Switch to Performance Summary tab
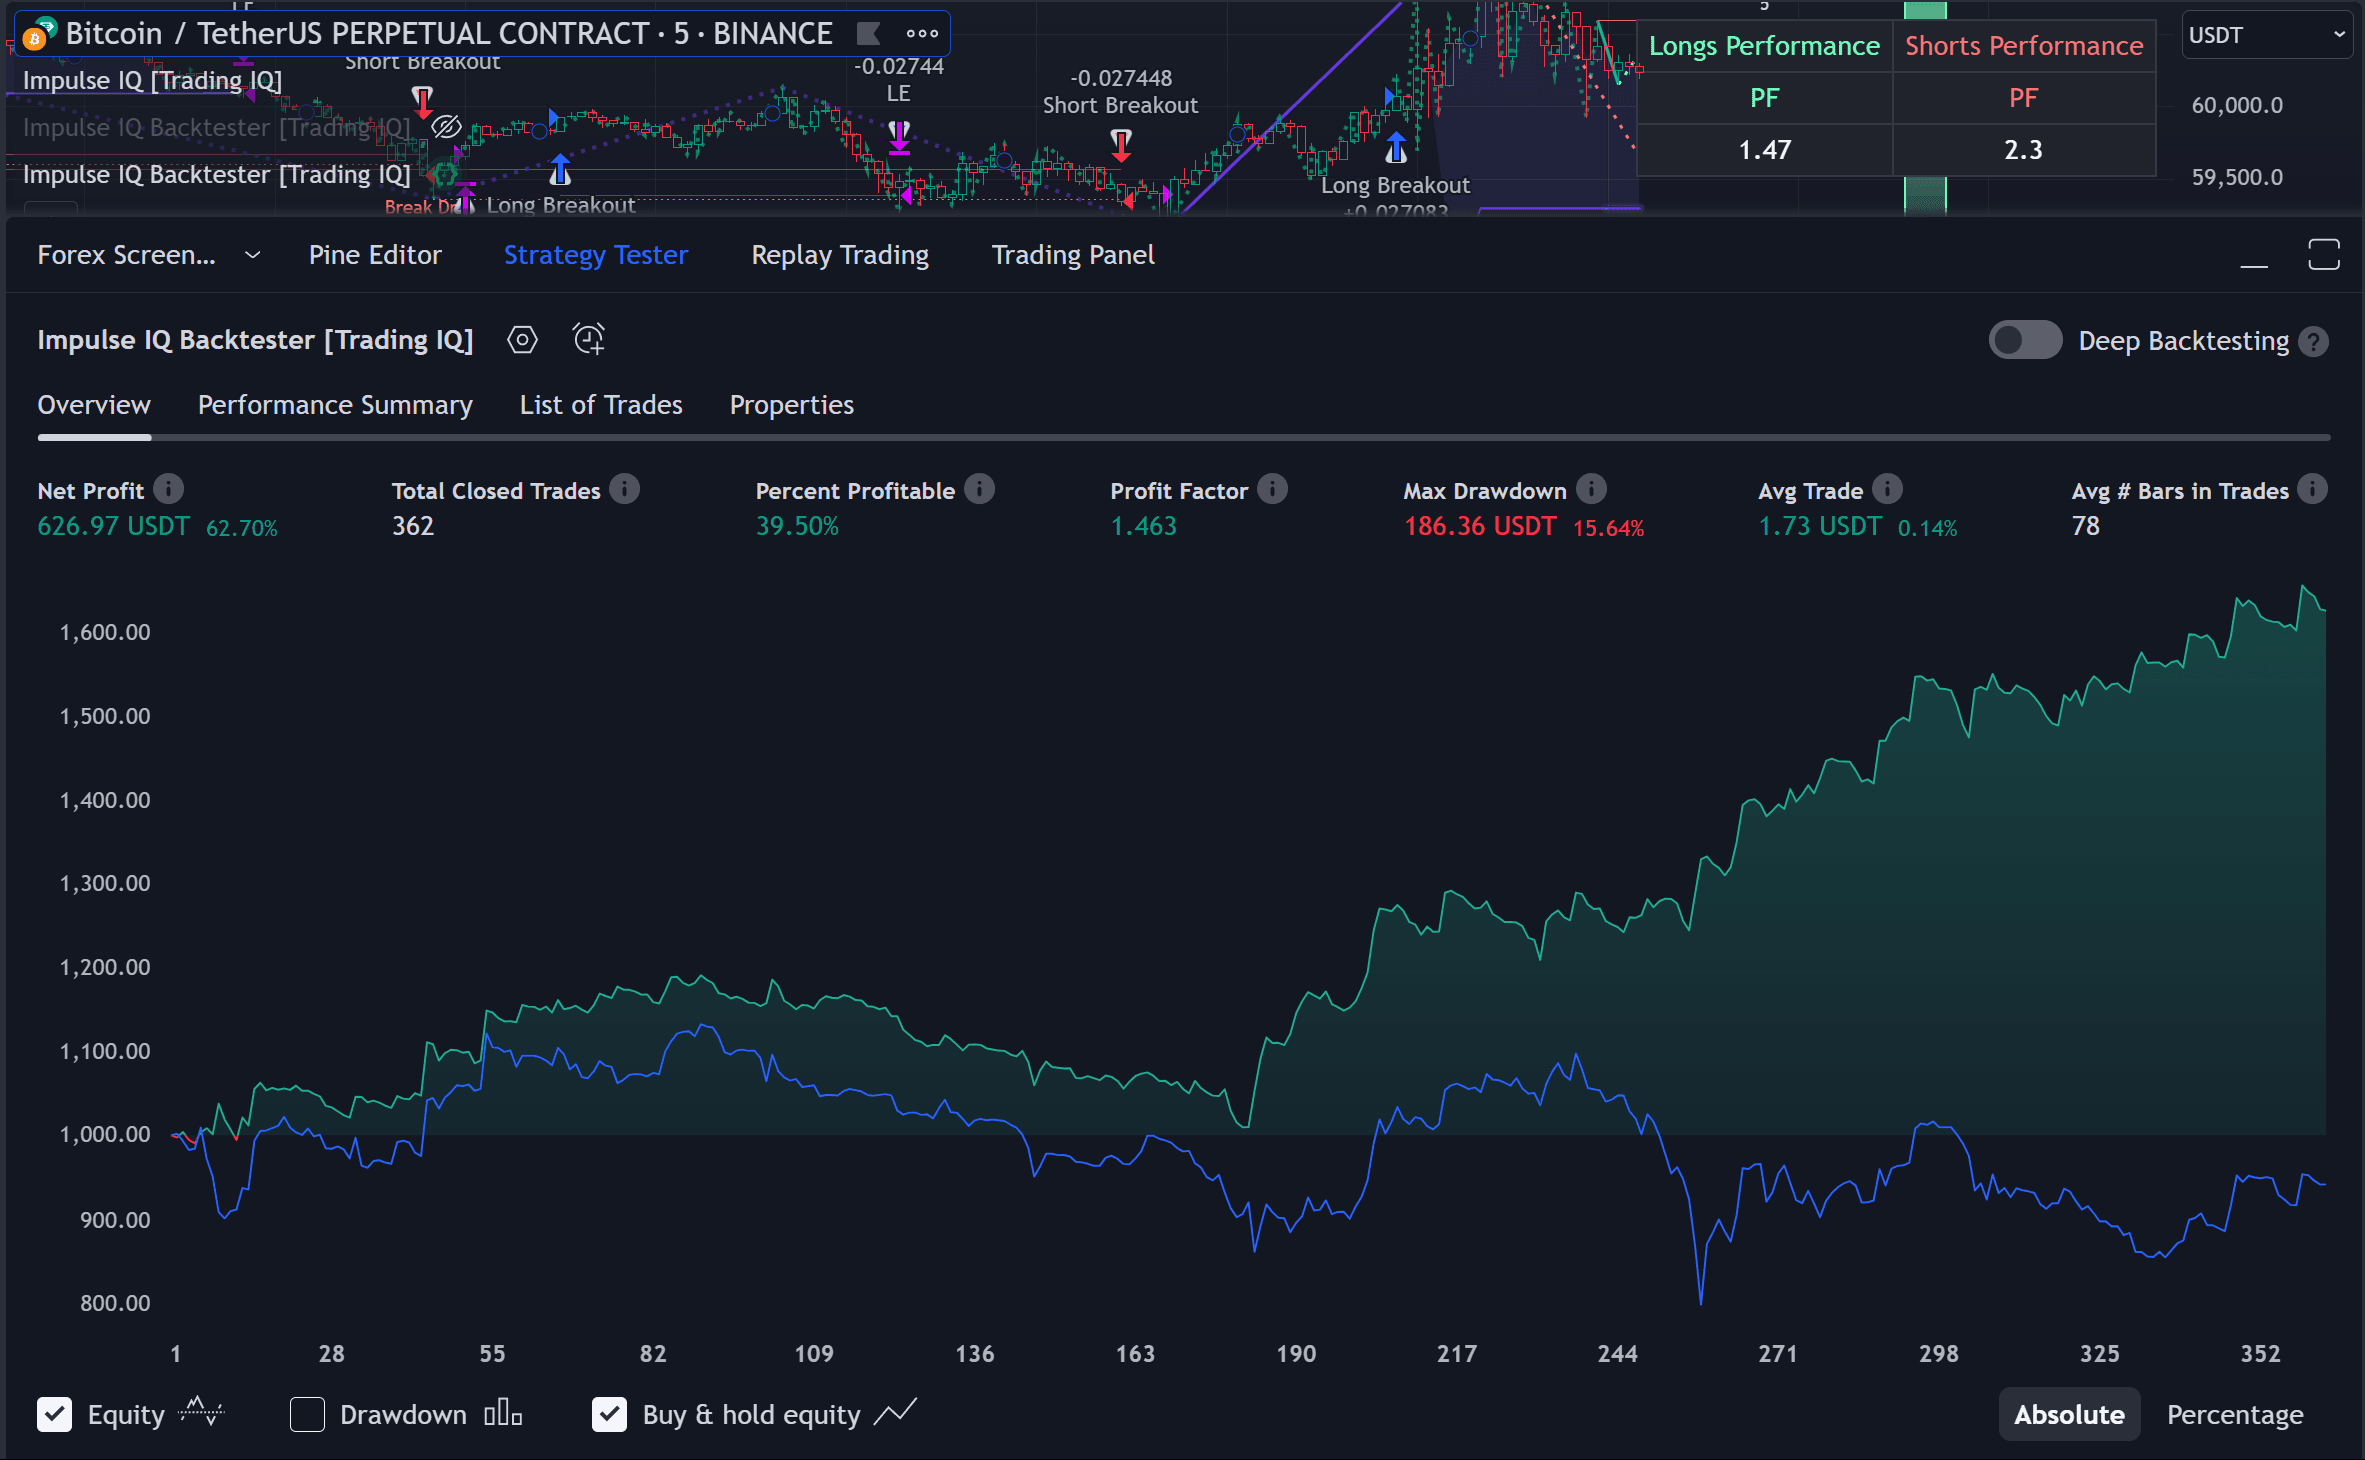Screen dimensions: 2365x1460 (335, 405)
